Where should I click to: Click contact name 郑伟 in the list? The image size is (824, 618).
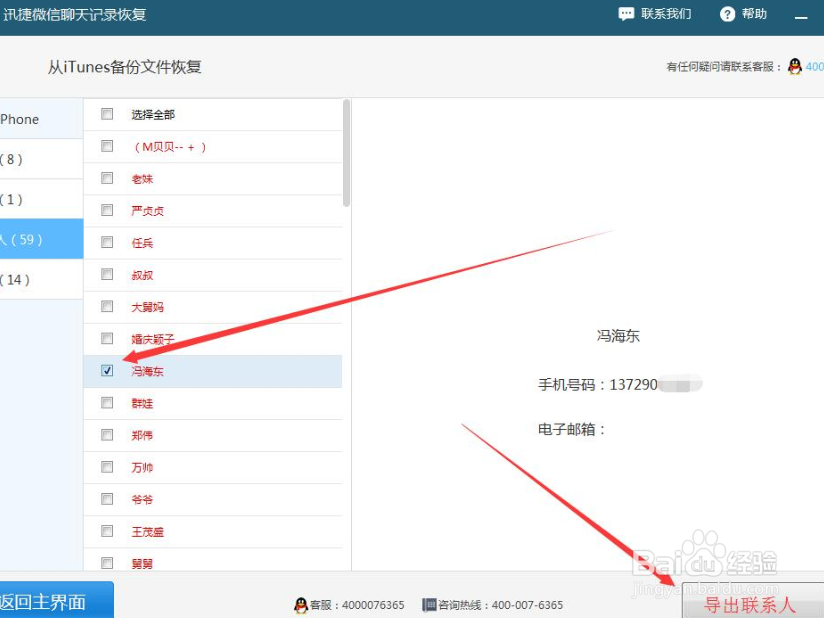(x=142, y=436)
